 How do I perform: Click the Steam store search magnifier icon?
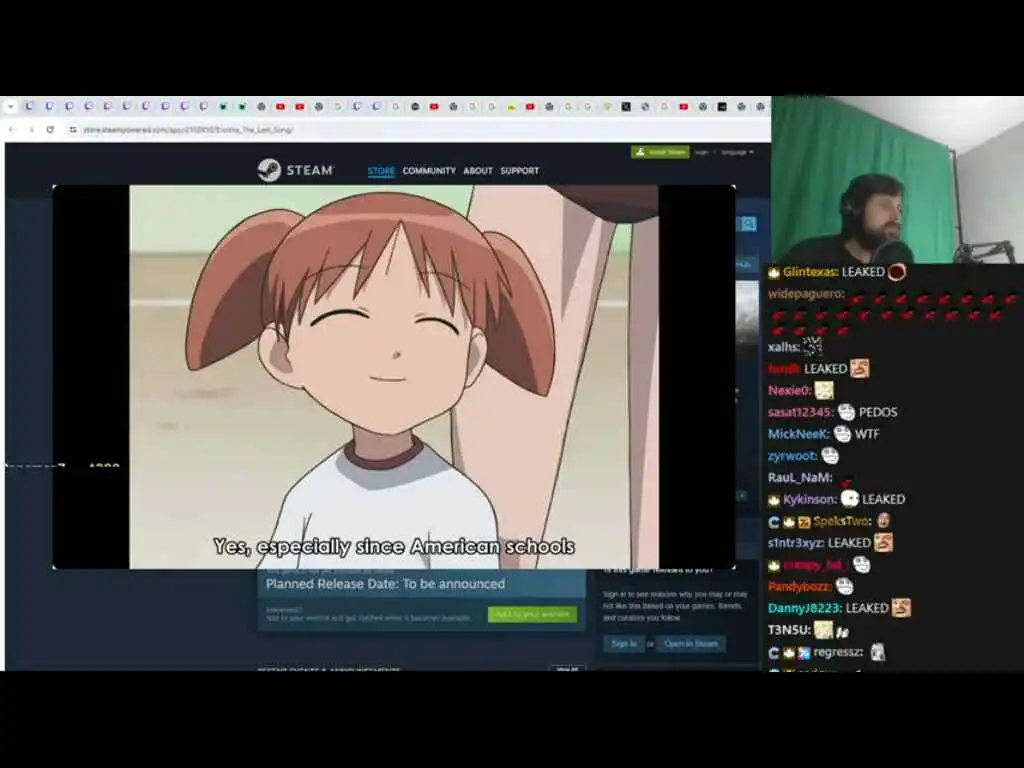coord(748,224)
